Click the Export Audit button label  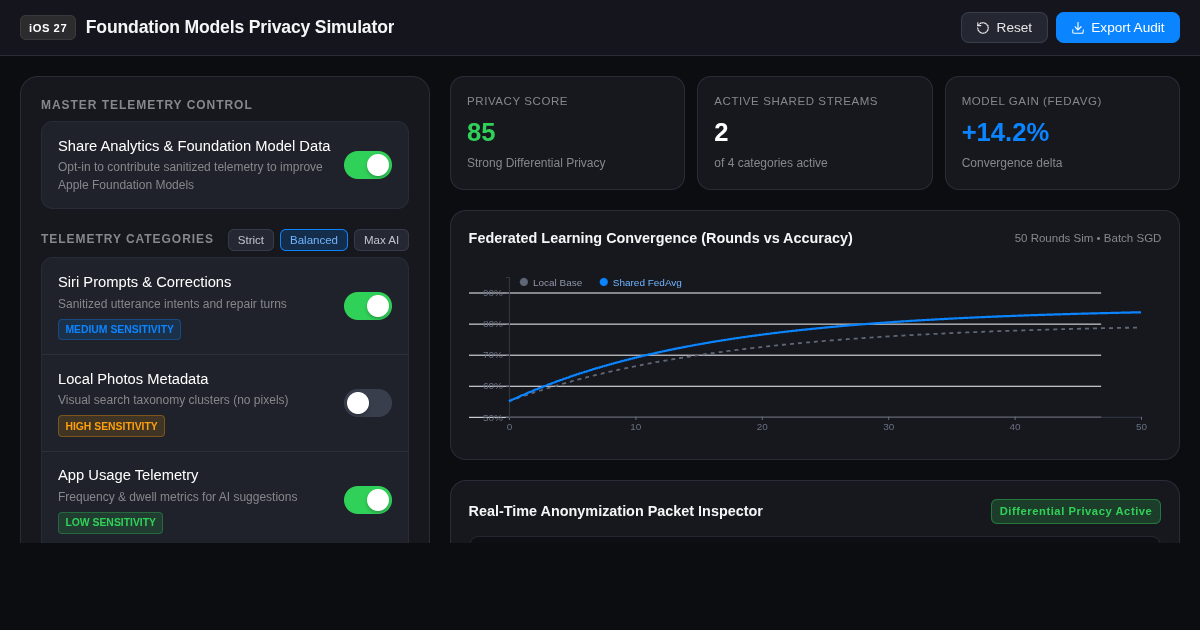click(1128, 28)
